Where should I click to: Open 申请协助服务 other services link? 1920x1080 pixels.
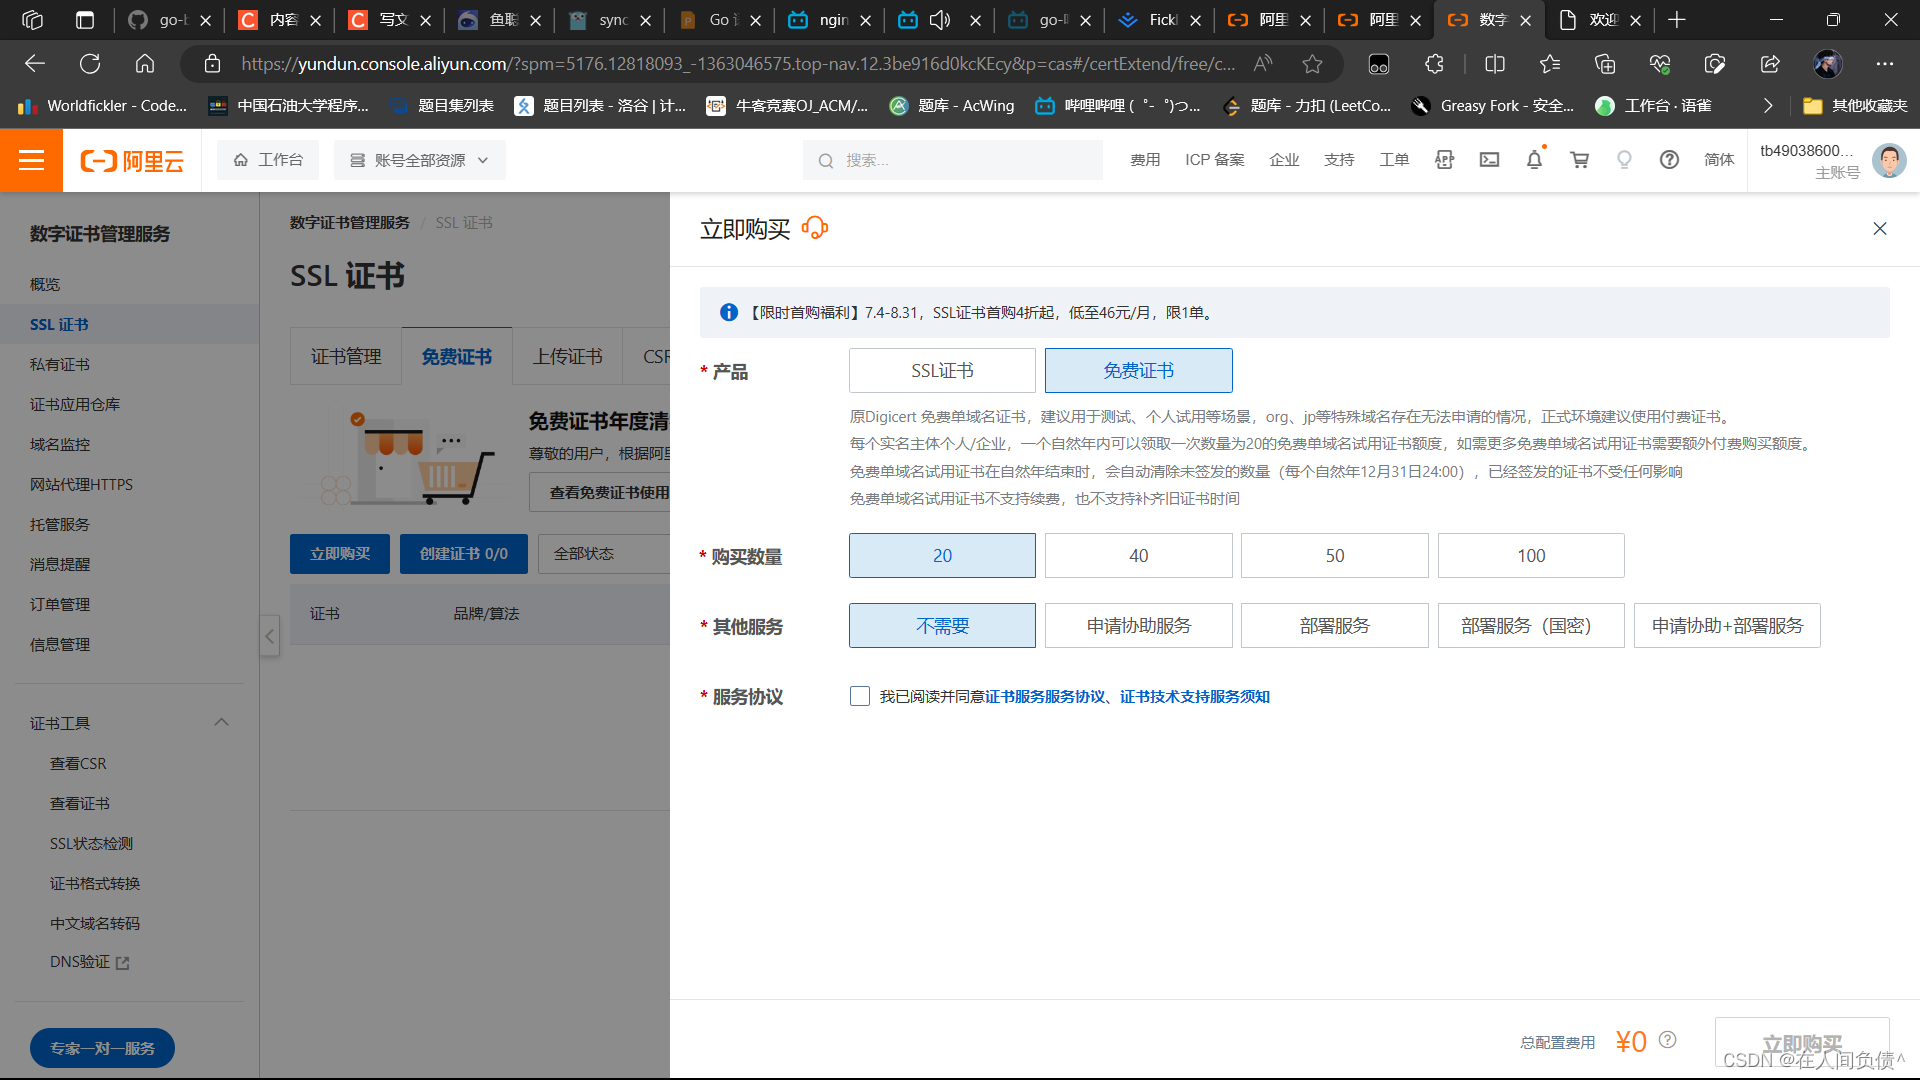pyautogui.click(x=1138, y=625)
